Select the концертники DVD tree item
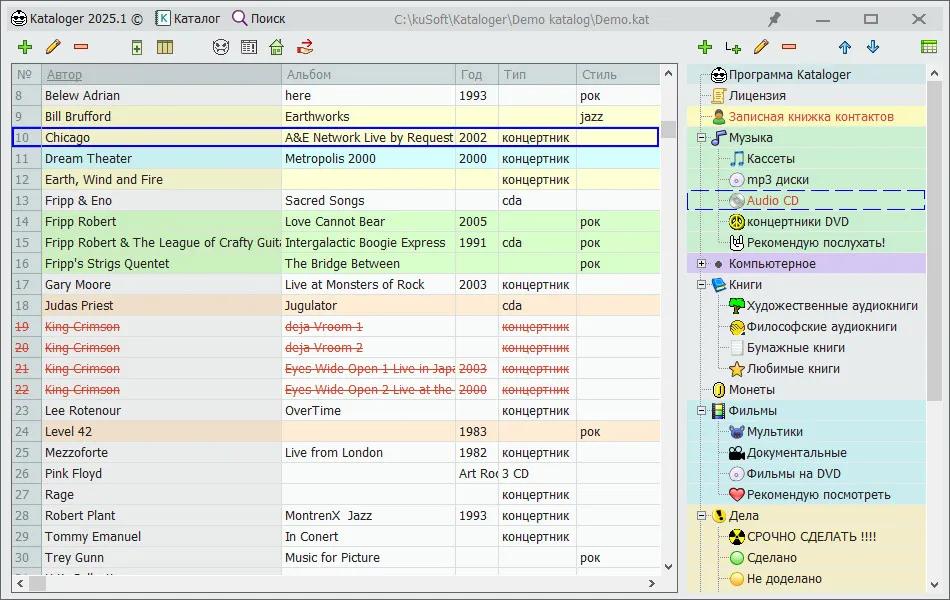Viewport: 950px width, 600px height. [797, 222]
